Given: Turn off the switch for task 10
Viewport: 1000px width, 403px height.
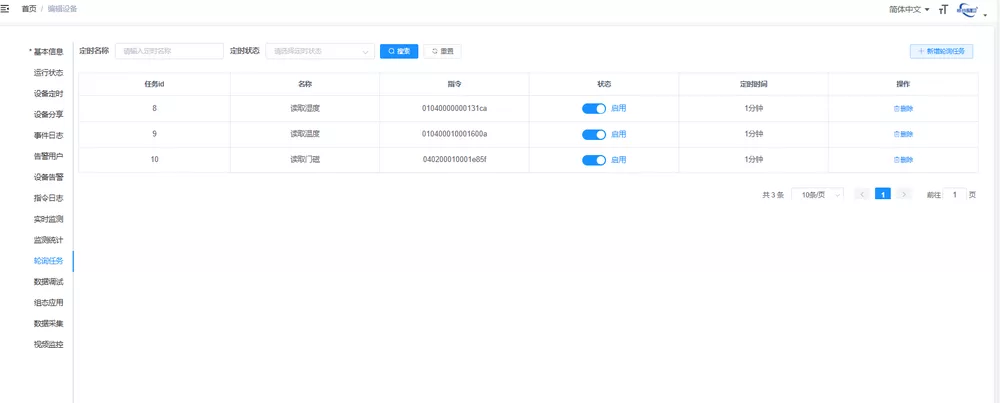Looking at the screenshot, I should [x=594, y=160].
